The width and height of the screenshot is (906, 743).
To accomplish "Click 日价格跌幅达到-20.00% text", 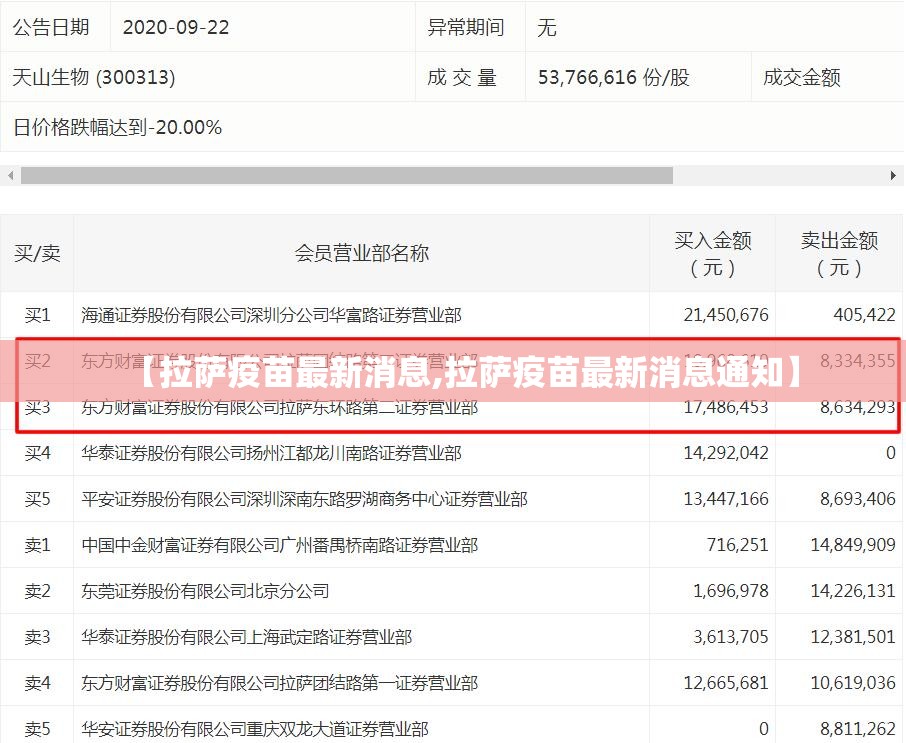I will pos(117,127).
